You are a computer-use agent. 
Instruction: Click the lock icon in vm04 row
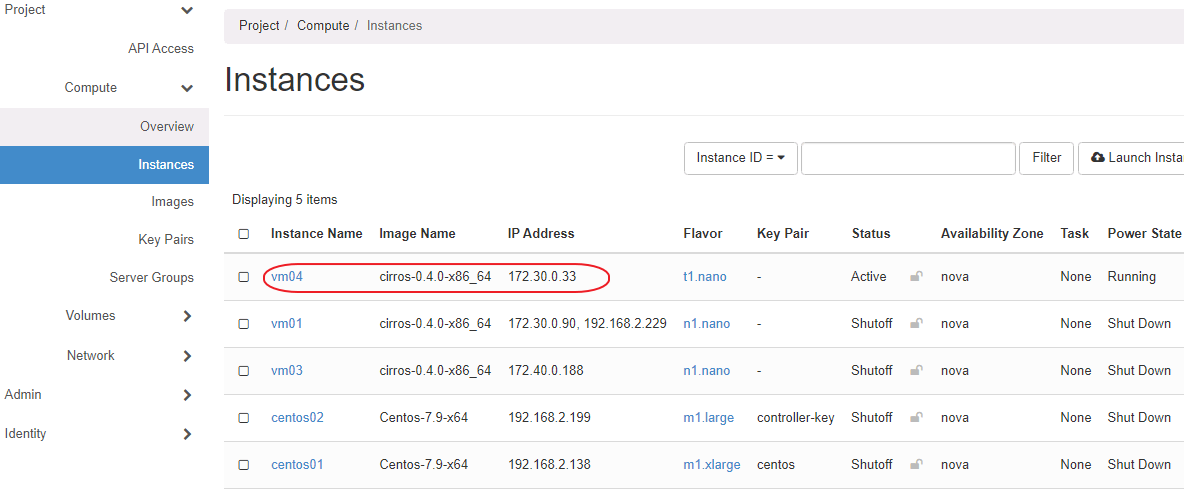[x=916, y=277]
